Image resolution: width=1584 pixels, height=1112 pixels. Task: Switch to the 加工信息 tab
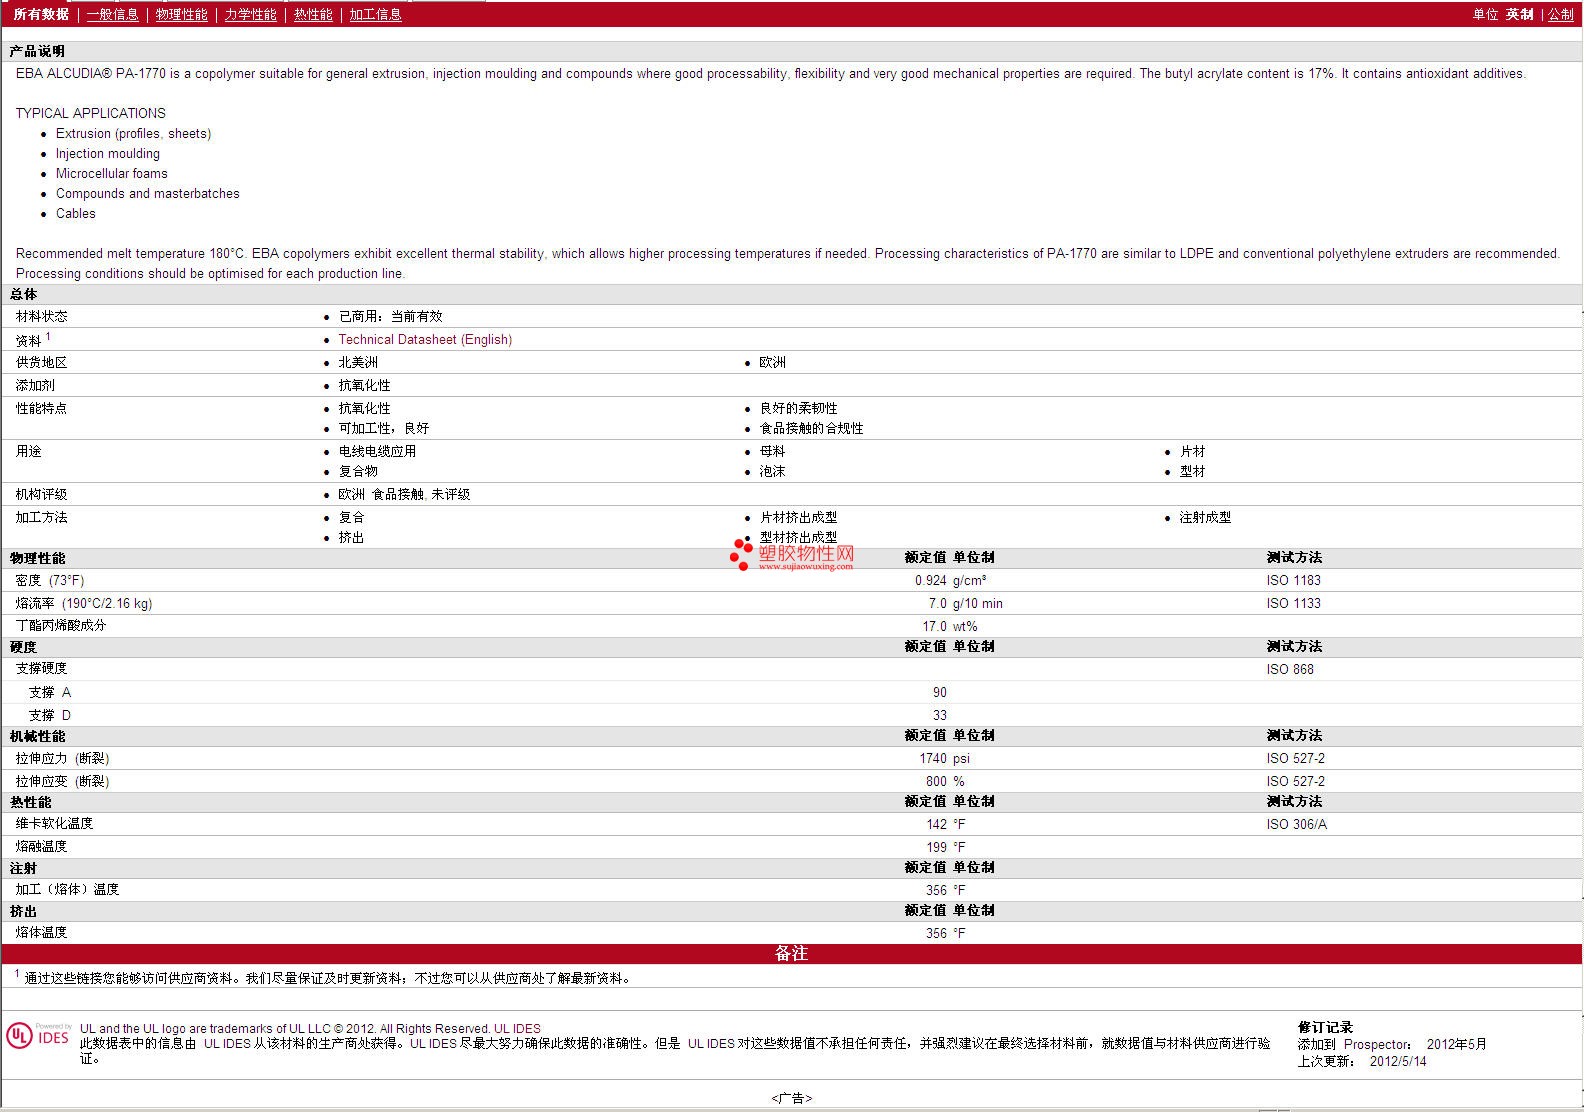click(375, 14)
